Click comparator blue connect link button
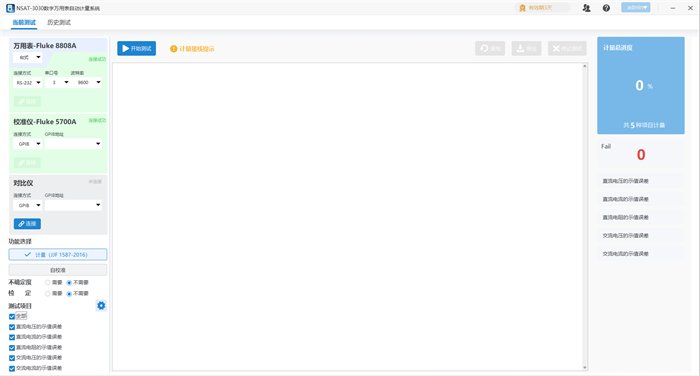 click(27, 224)
